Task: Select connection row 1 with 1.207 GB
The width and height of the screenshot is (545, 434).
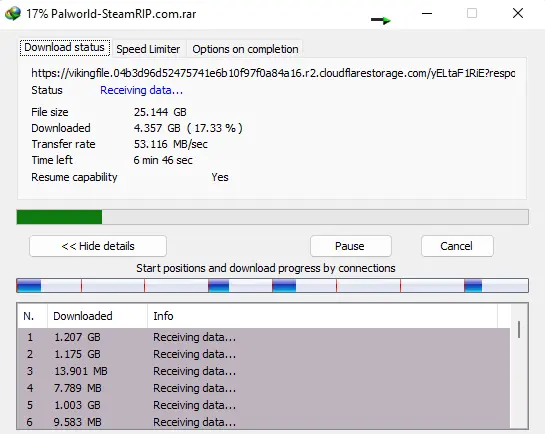Action: pos(264,337)
